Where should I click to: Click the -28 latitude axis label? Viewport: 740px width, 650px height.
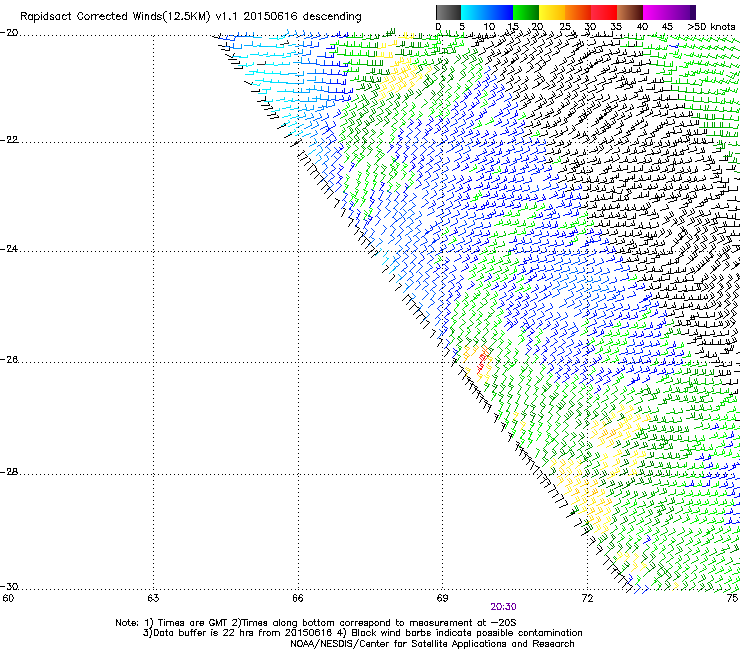coord(9,472)
